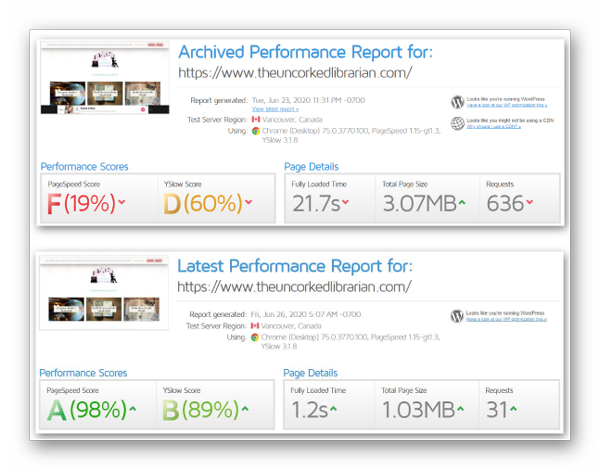Click Performance Scores heading in Archived report
The width and height of the screenshot is (600, 470).
click(84, 167)
